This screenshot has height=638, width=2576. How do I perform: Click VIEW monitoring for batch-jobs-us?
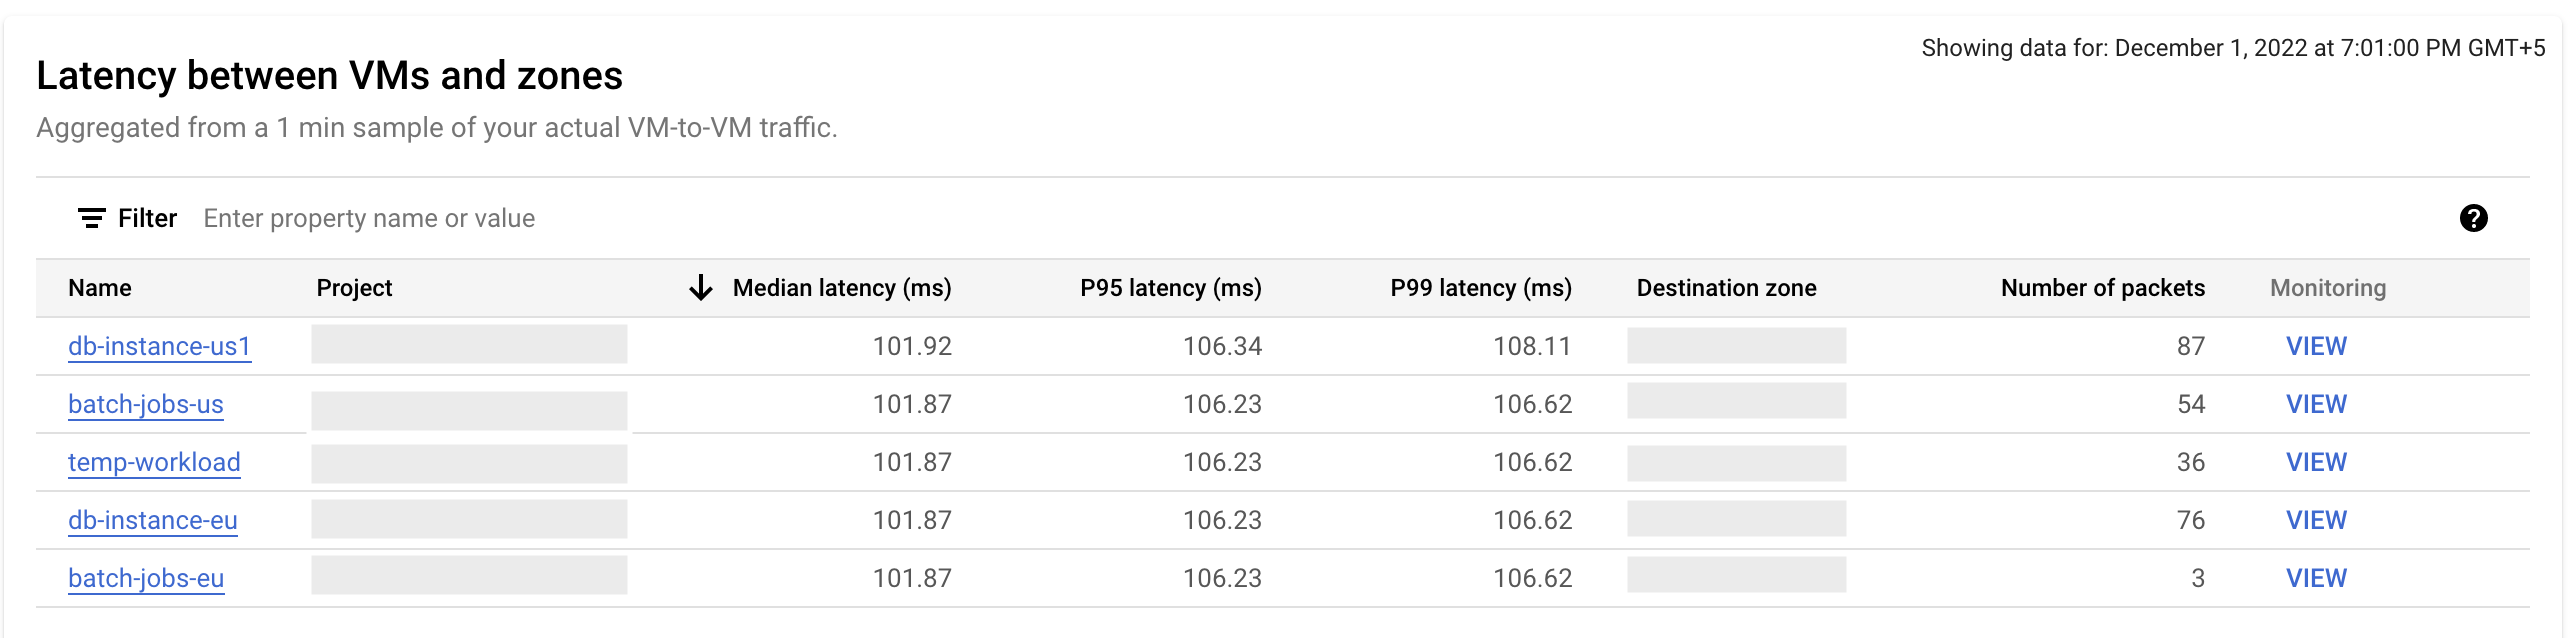click(2316, 404)
